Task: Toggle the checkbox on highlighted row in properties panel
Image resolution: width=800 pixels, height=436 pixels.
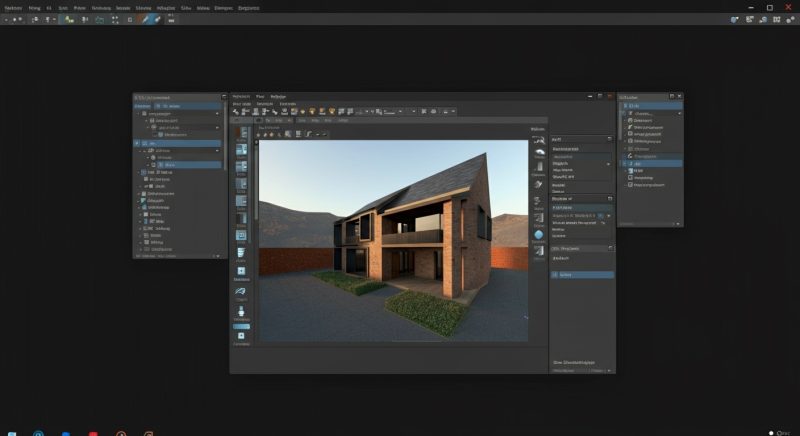Action: (x=555, y=274)
